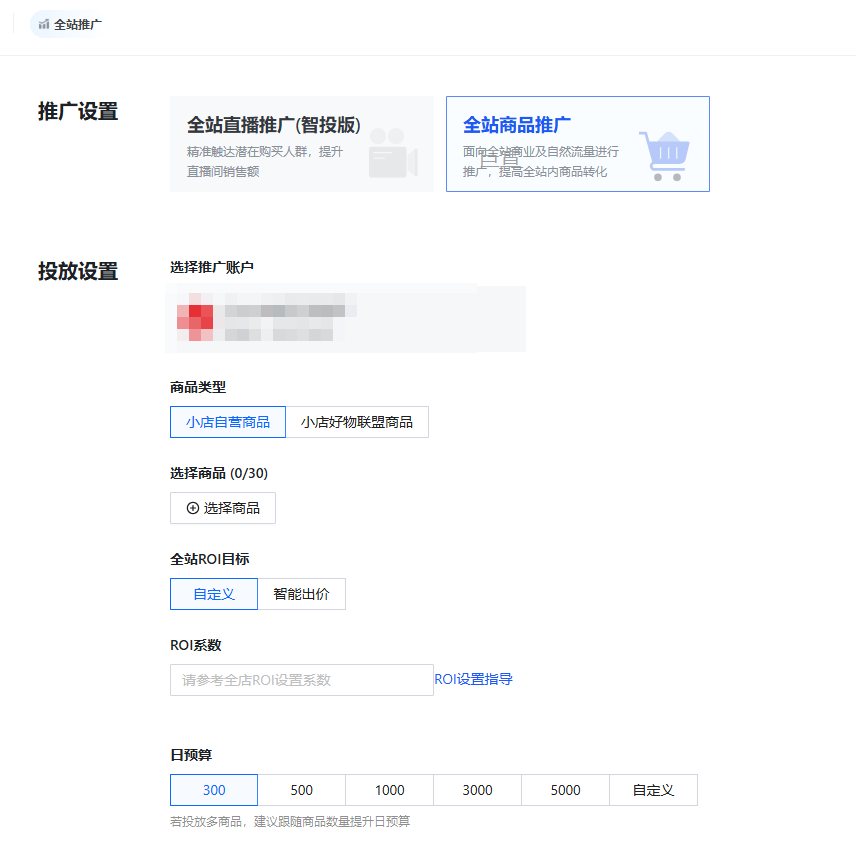The height and width of the screenshot is (854, 856).
Task: Click the shopping cart icon on 全站商品推广
Action: click(x=664, y=156)
